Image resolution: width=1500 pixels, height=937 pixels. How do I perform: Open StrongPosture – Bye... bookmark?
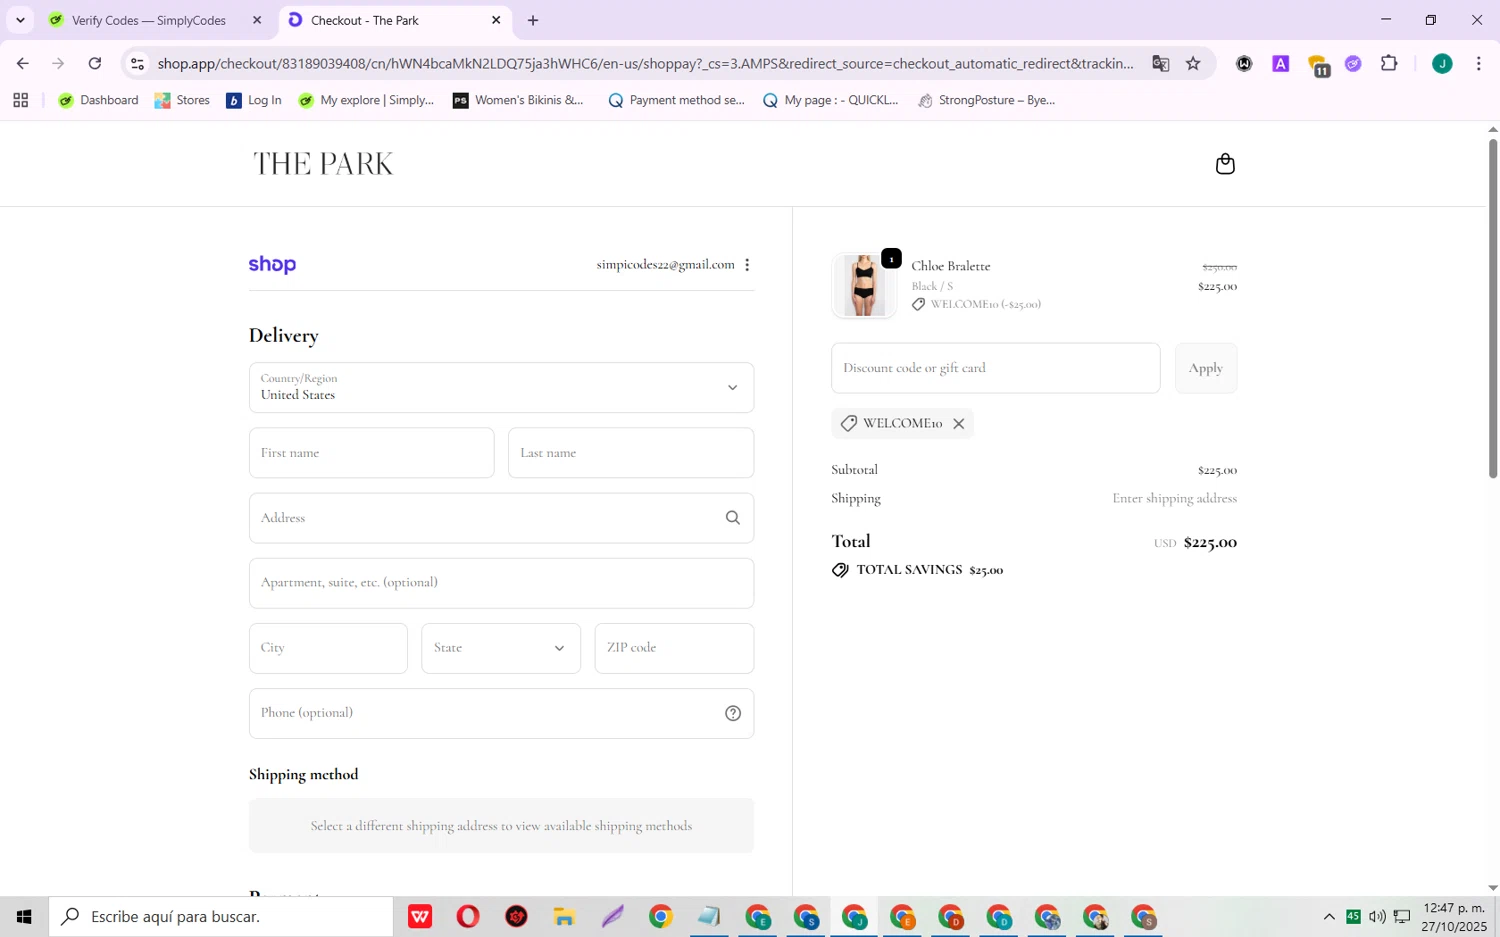(986, 100)
